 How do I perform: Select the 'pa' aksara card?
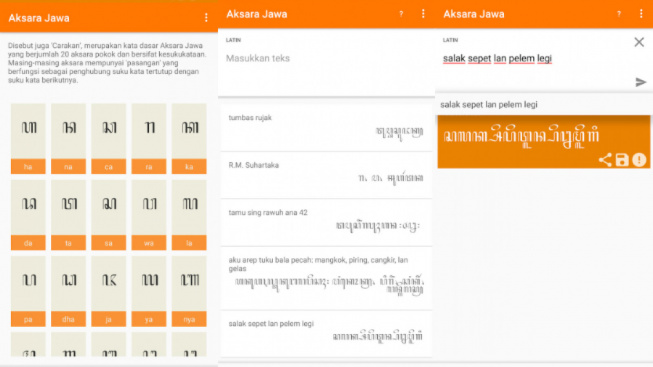click(x=28, y=291)
